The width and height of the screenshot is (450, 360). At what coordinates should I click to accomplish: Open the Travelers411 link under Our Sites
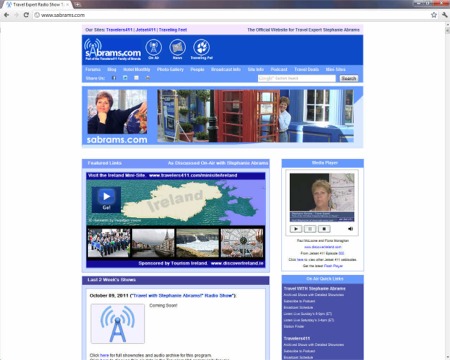(119, 30)
